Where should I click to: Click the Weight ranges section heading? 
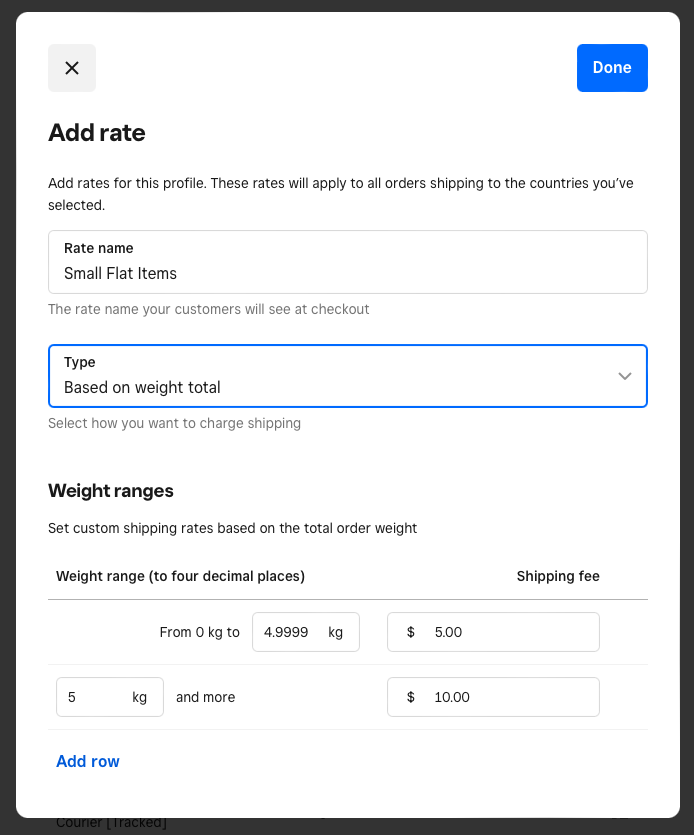pyautogui.click(x=111, y=491)
